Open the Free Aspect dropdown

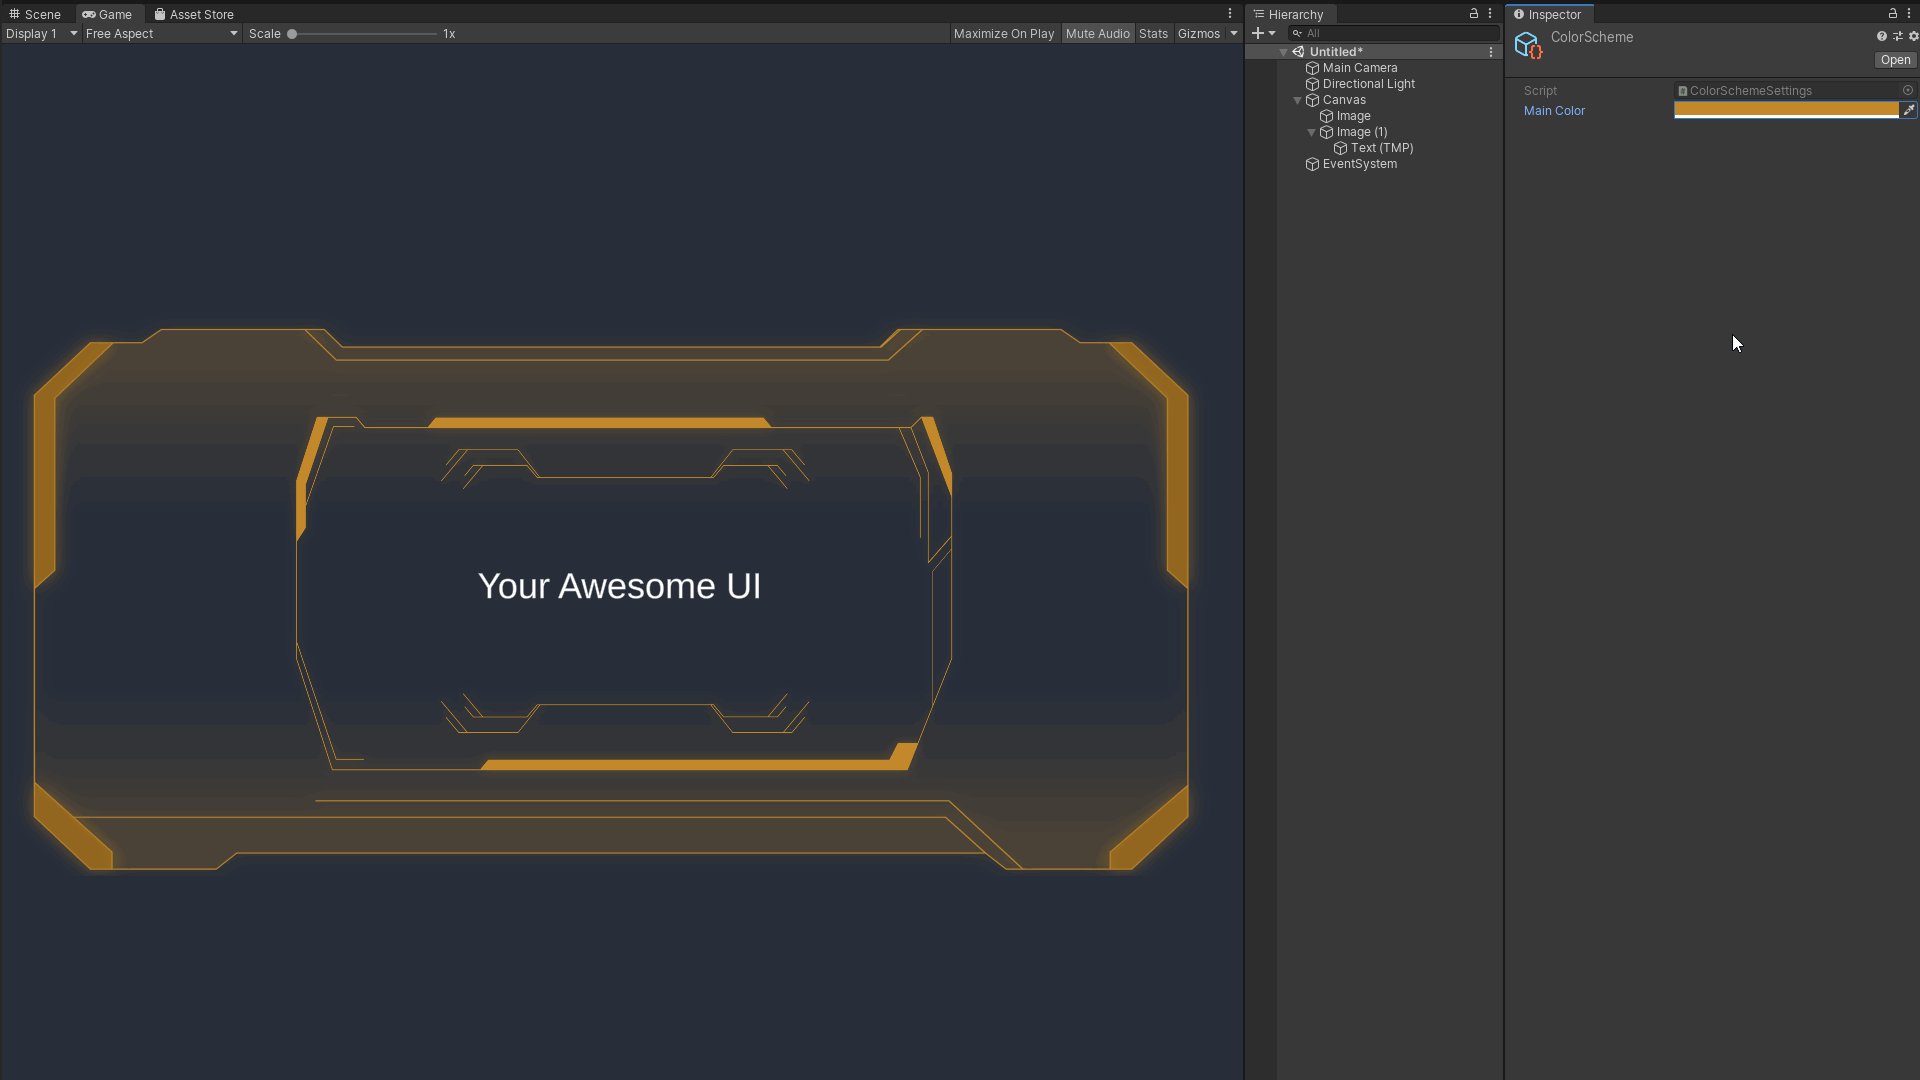point(160,33)
